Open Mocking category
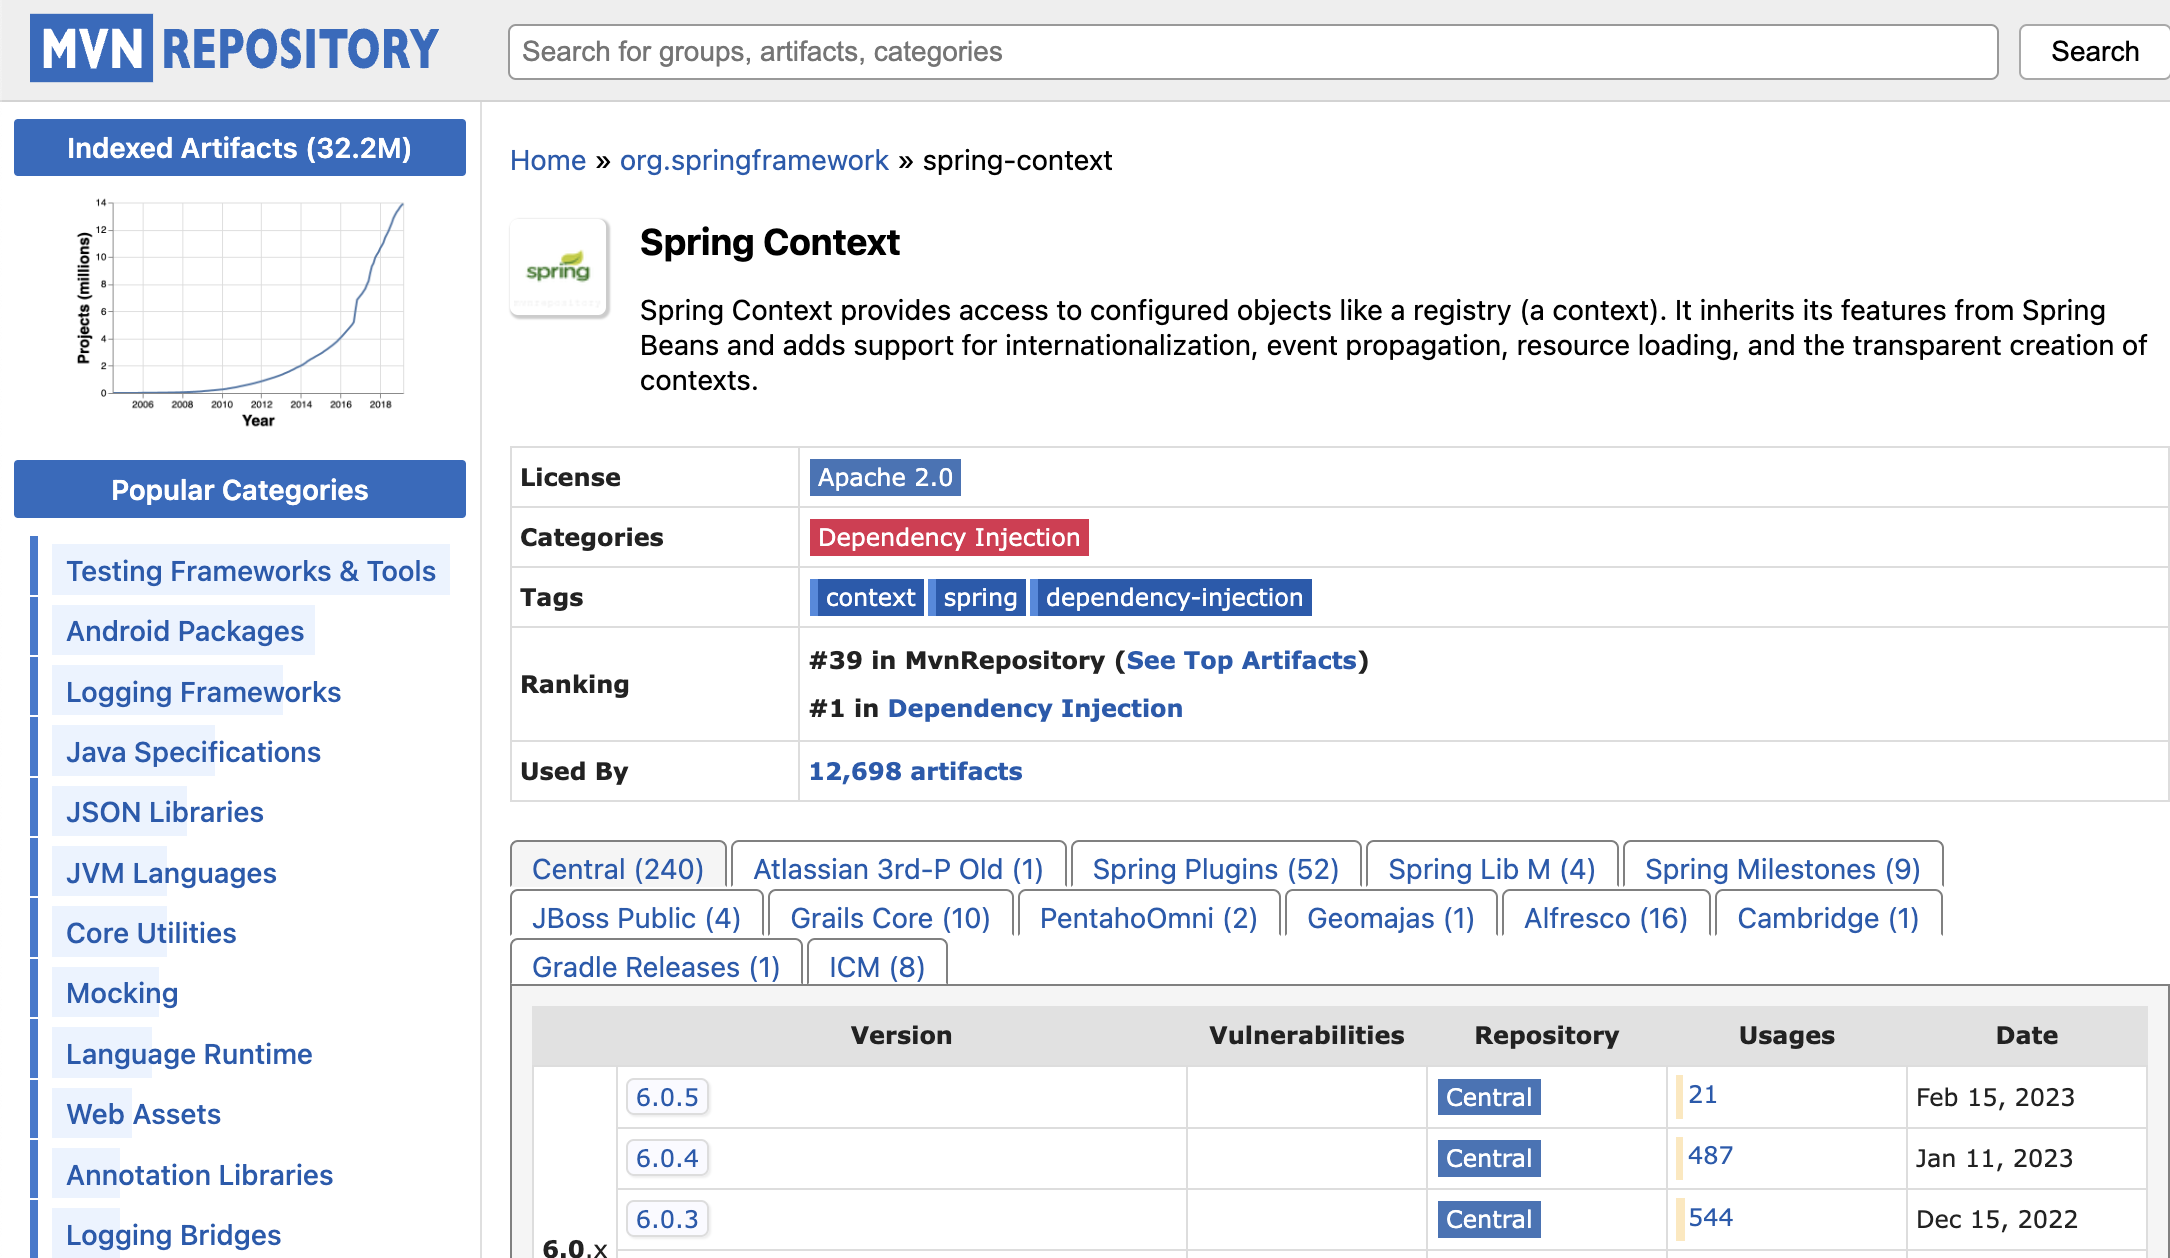2170x1258 pixels. [x=122, y=993]
